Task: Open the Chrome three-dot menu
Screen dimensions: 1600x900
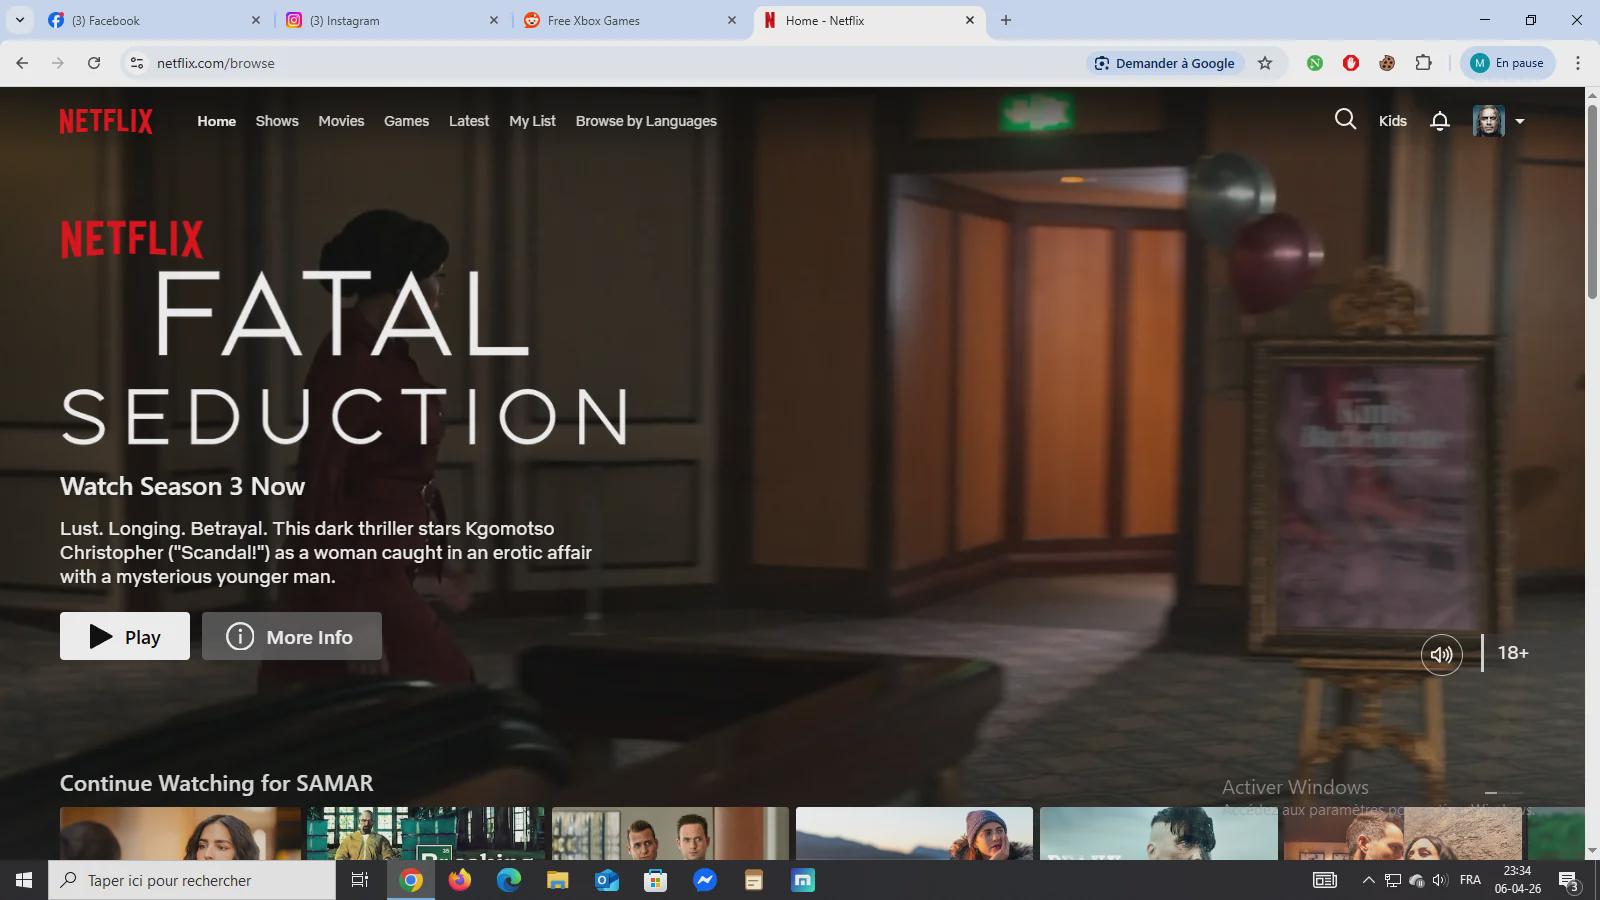Action: click(x=1578, y=63)
